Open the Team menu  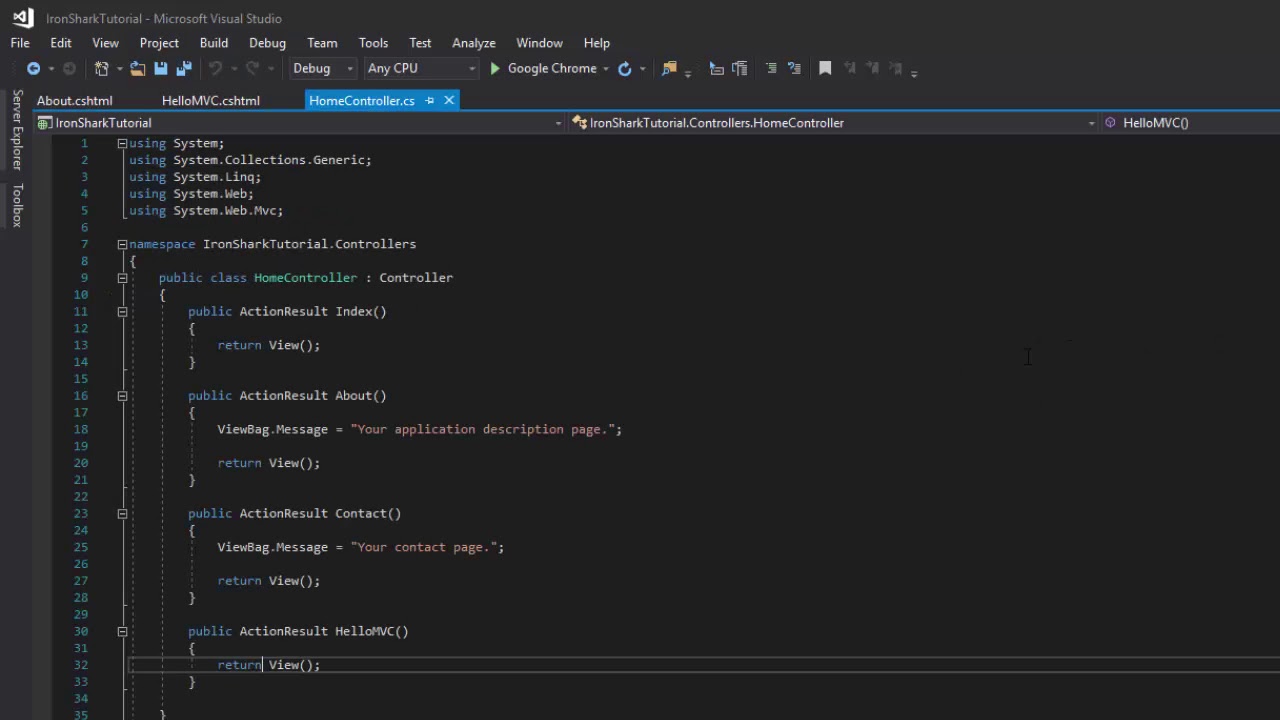click(x=322, y=43)
